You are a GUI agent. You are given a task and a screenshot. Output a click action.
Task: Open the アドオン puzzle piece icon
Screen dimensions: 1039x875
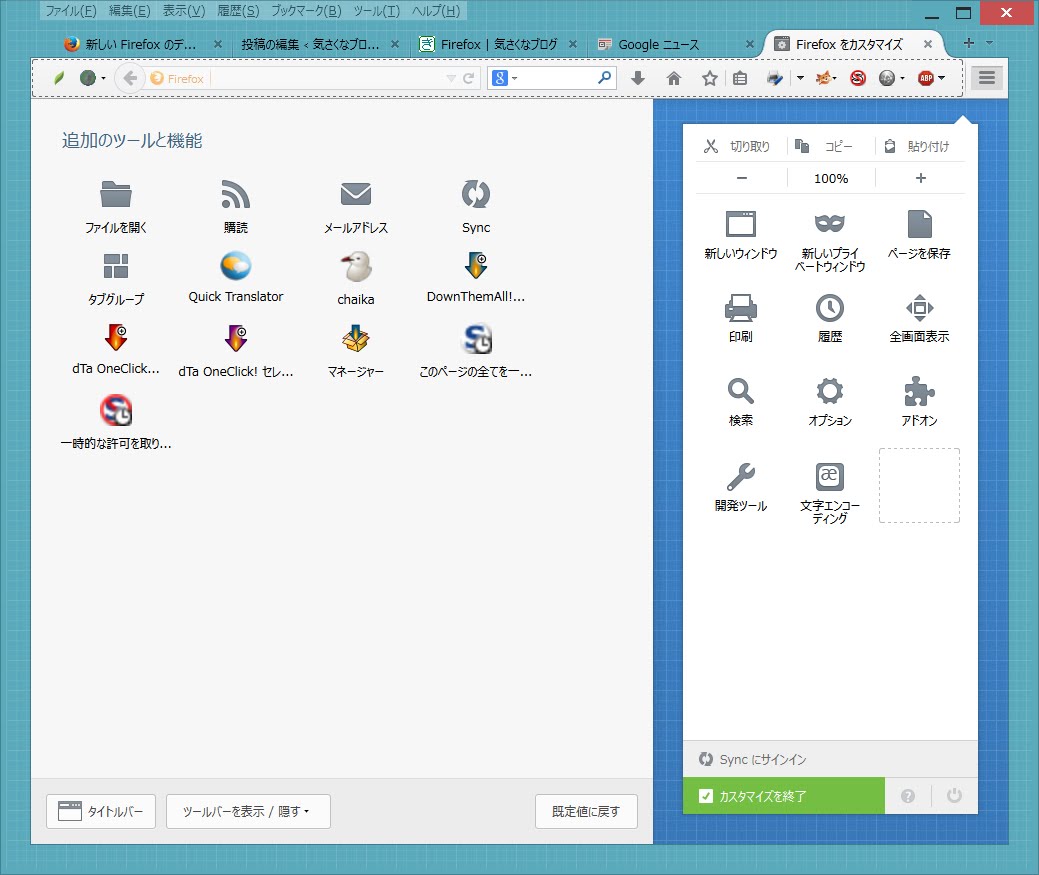(919, 391)
